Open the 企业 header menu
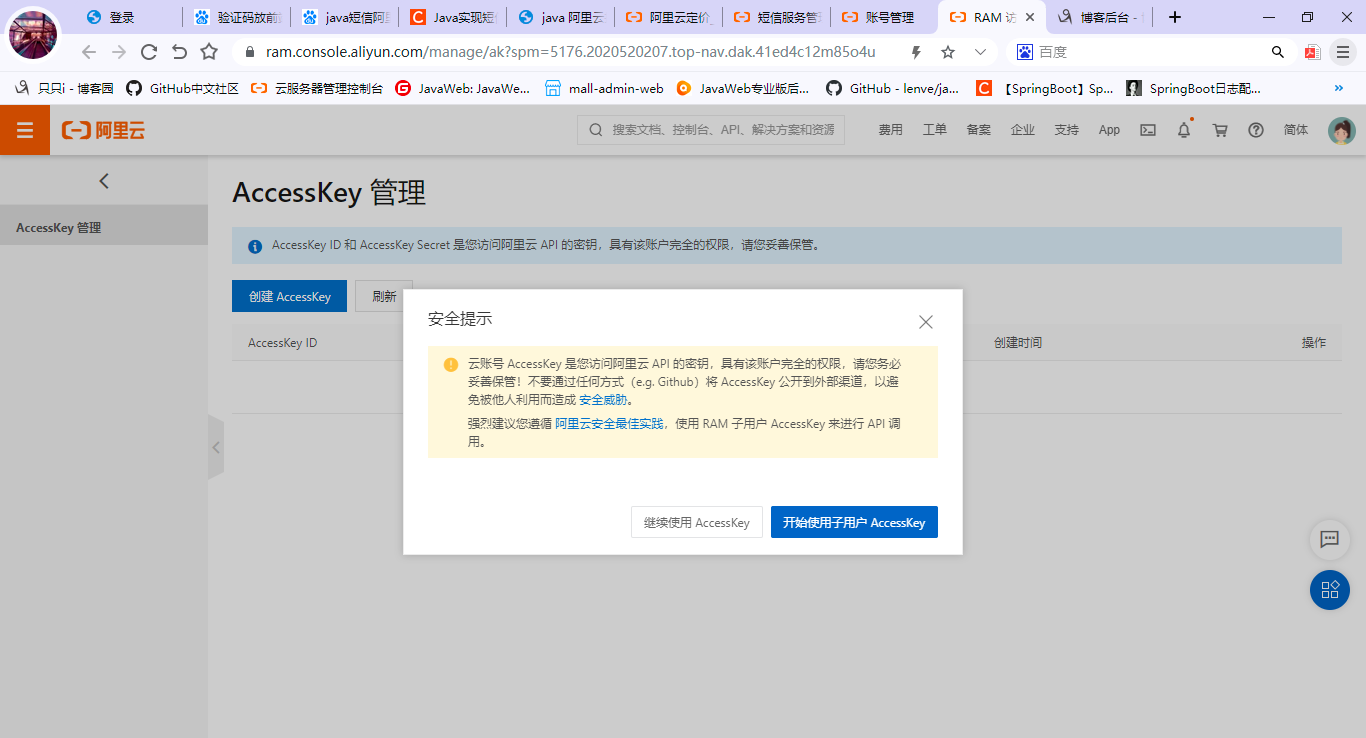1366x738 pixels. [x=1022, y=130]
